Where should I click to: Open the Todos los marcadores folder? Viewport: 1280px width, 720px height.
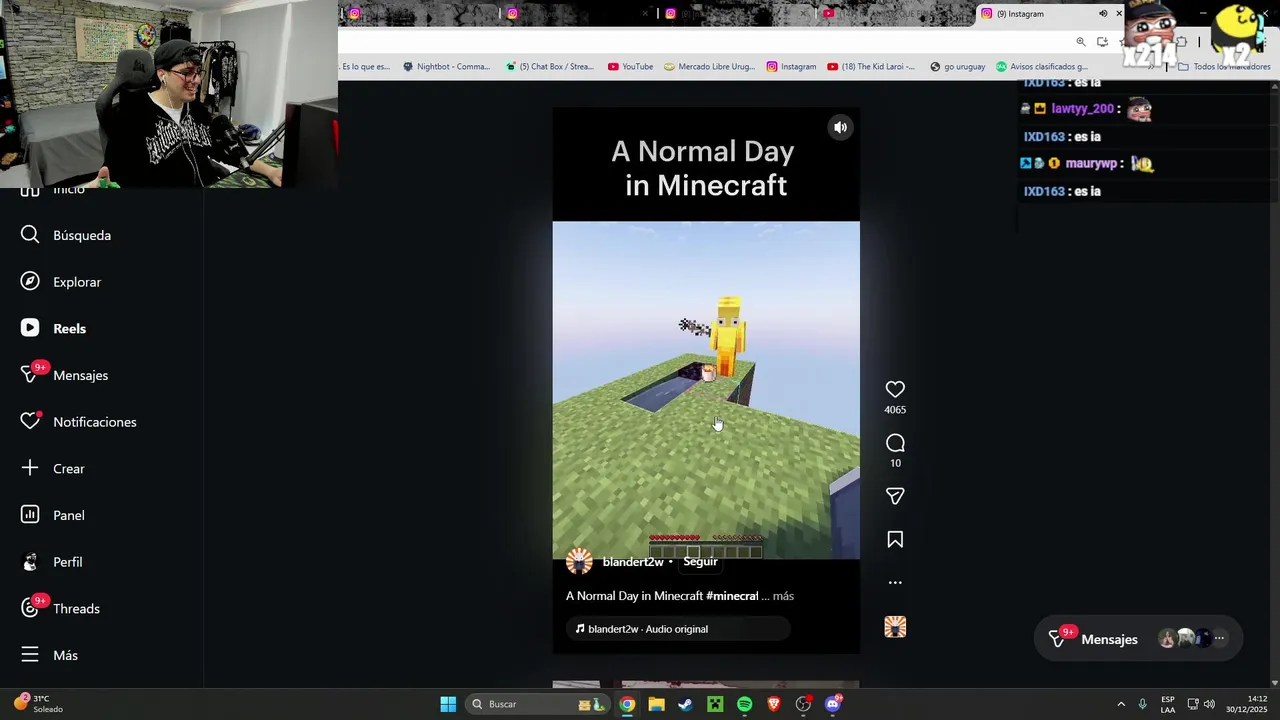(x=1224, y=67)
